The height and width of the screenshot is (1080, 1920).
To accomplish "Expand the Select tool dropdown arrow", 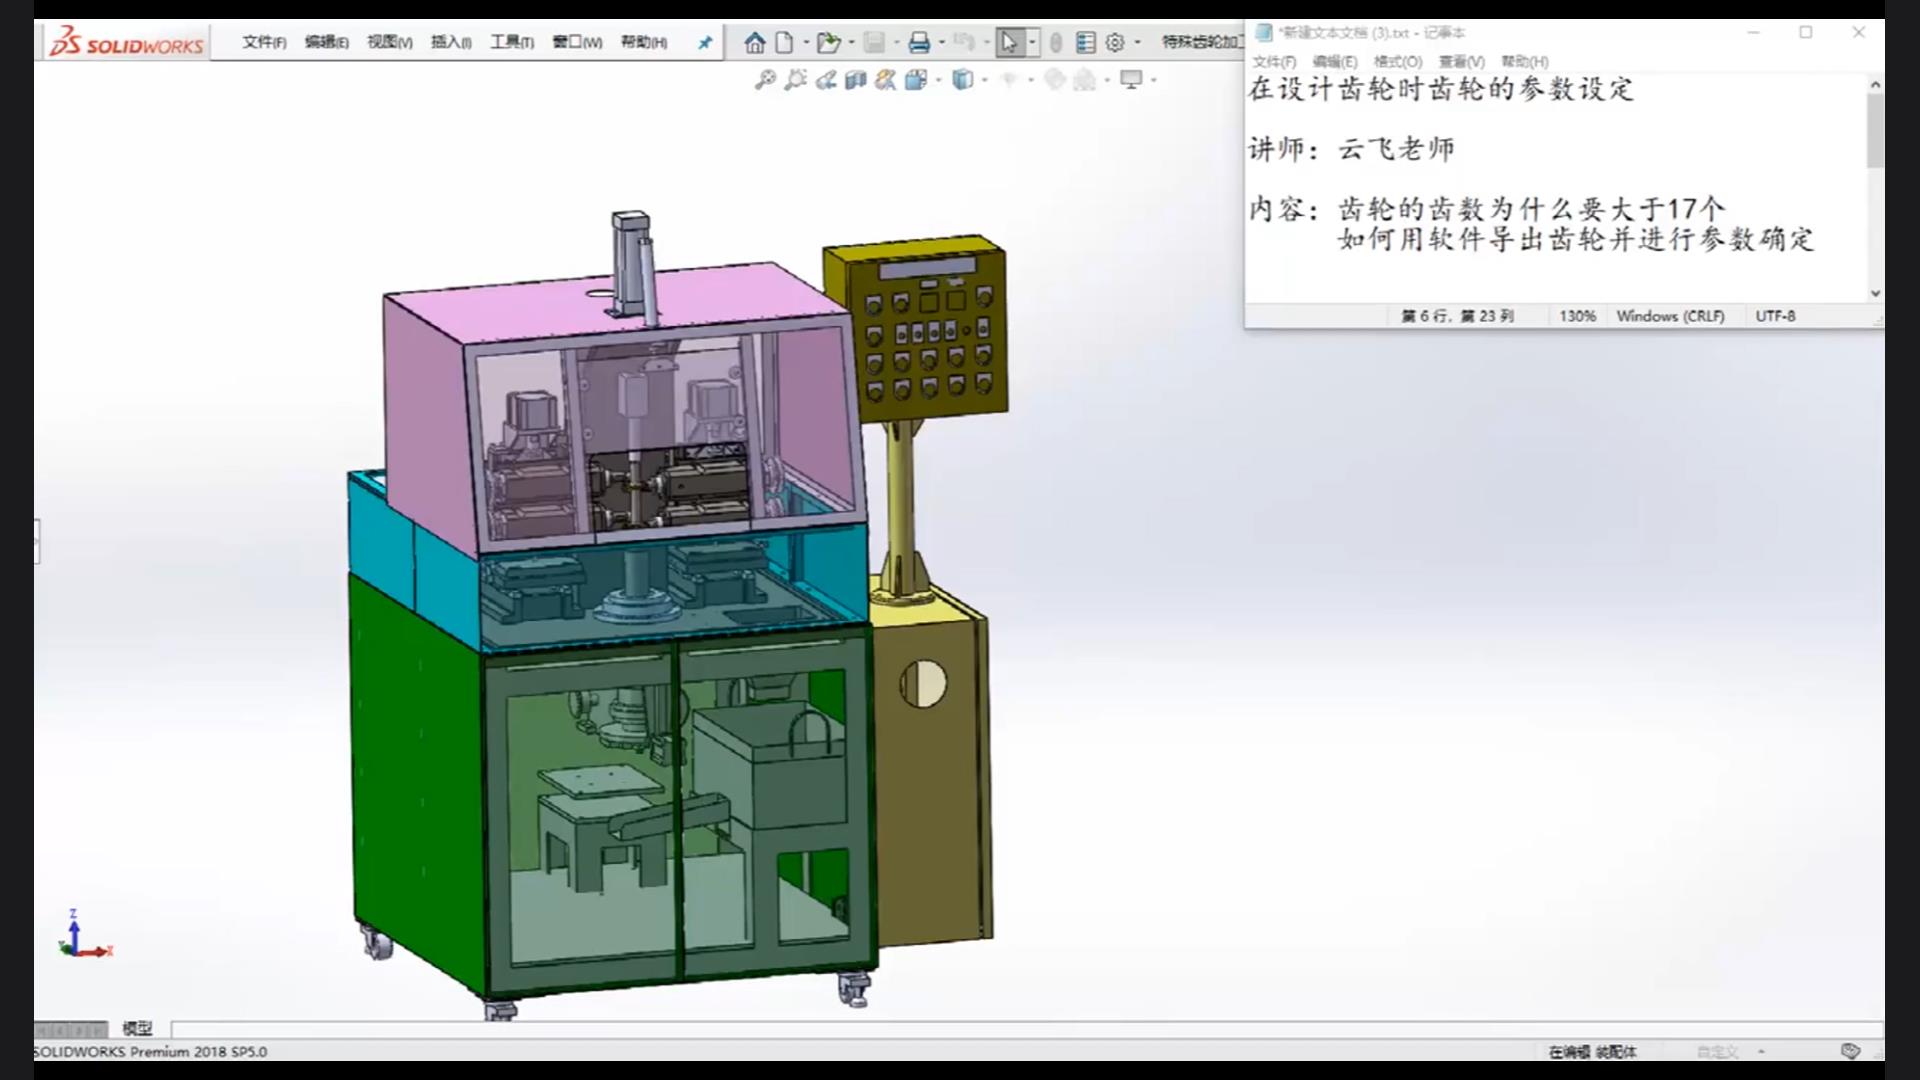I will coord(1032,42).
